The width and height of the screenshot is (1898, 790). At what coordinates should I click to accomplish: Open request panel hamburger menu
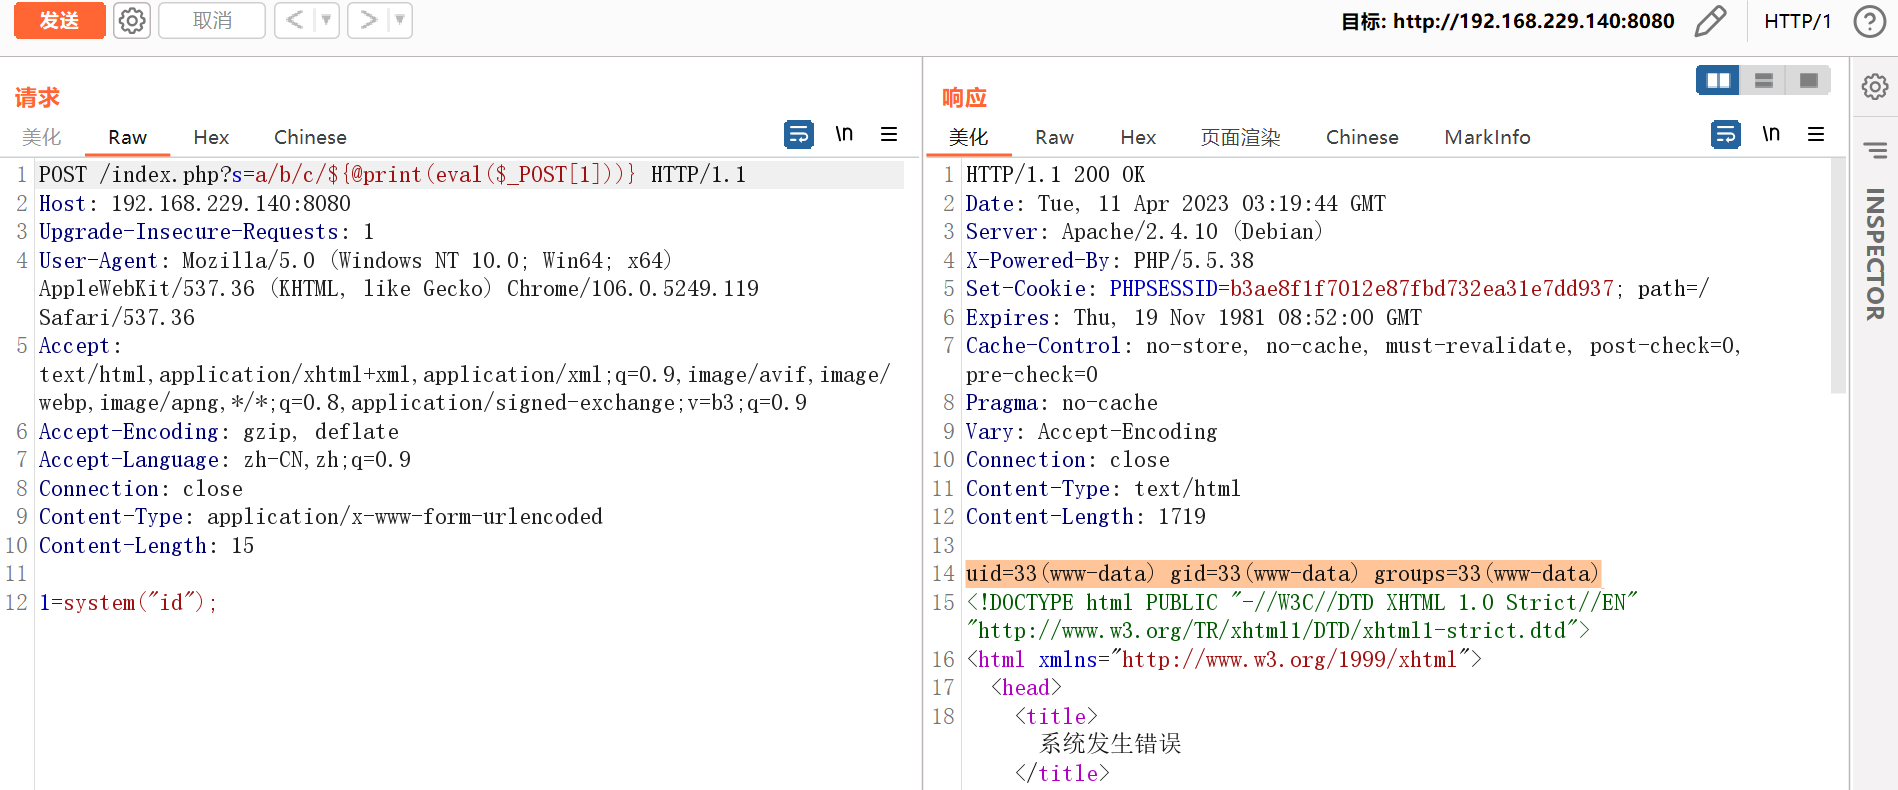[x=889, y=134]
